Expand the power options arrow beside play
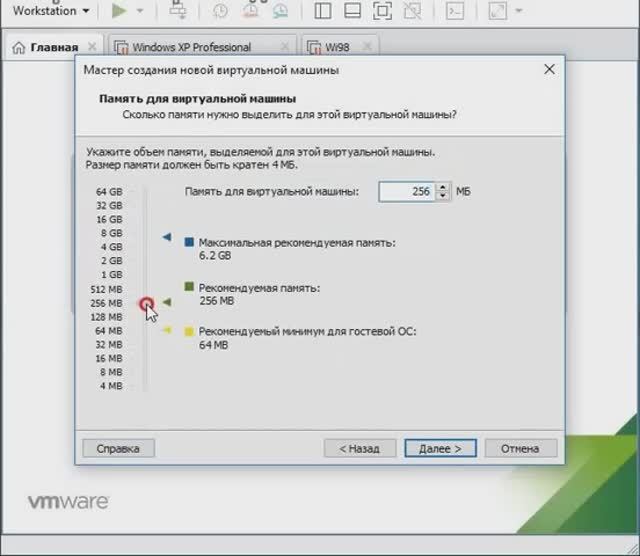 [x=140, y=11]
